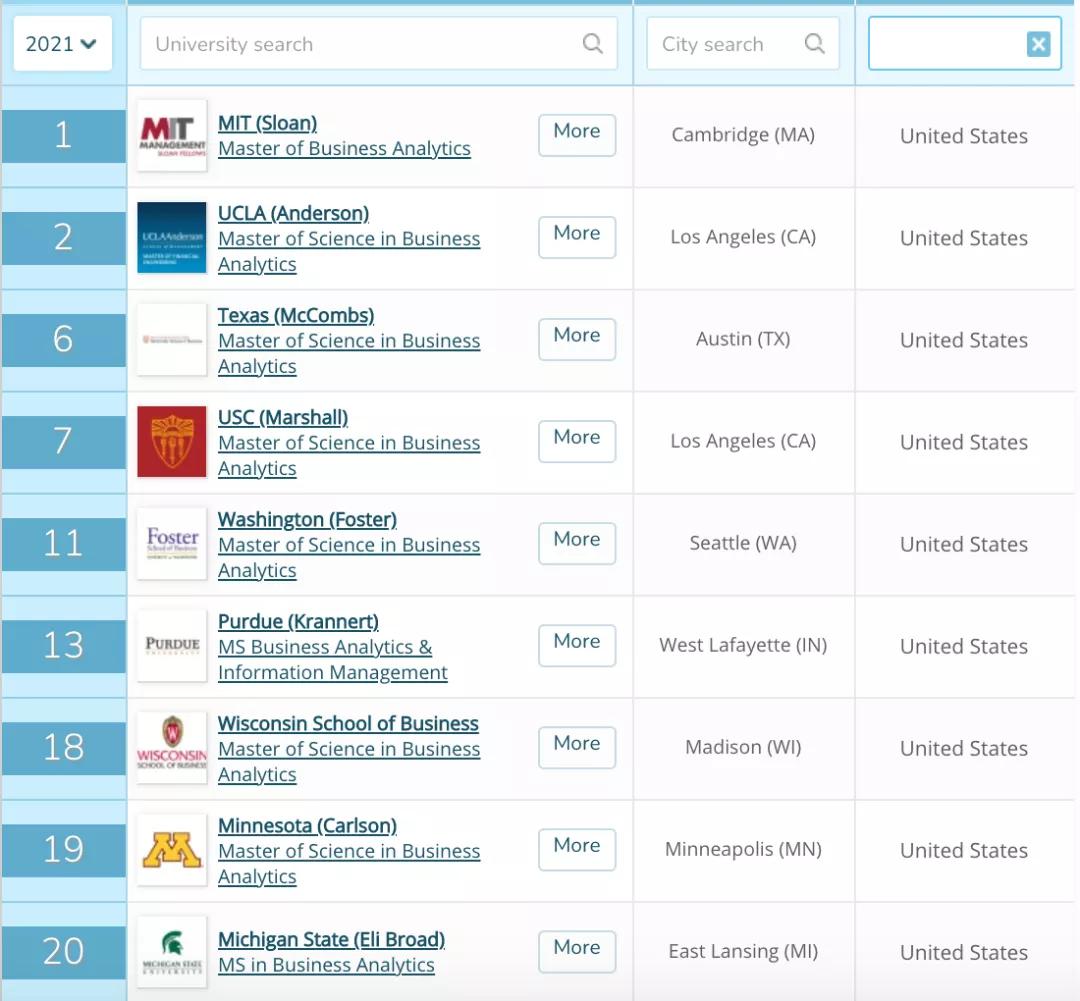1080x1001 pixels.
Task: Select the West Lafayette (IN) city cell
Action: [743, 645]
